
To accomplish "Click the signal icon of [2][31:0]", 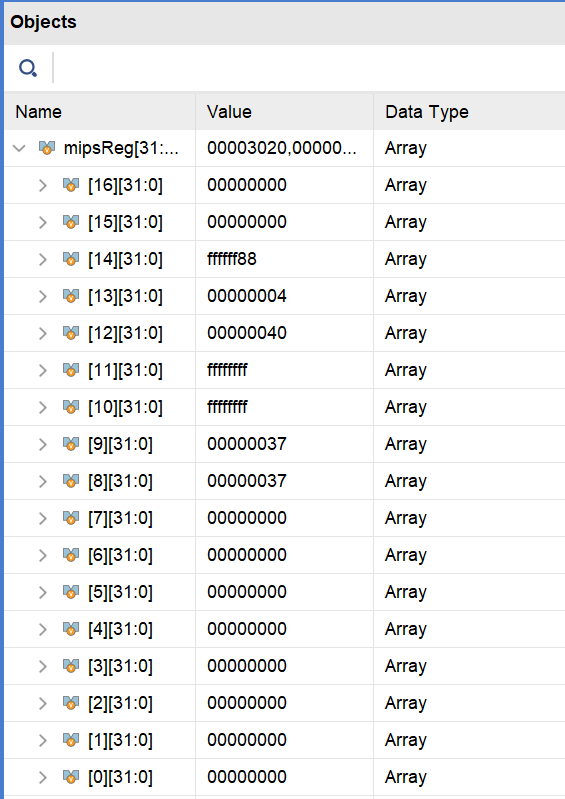I will click(71, 703).
